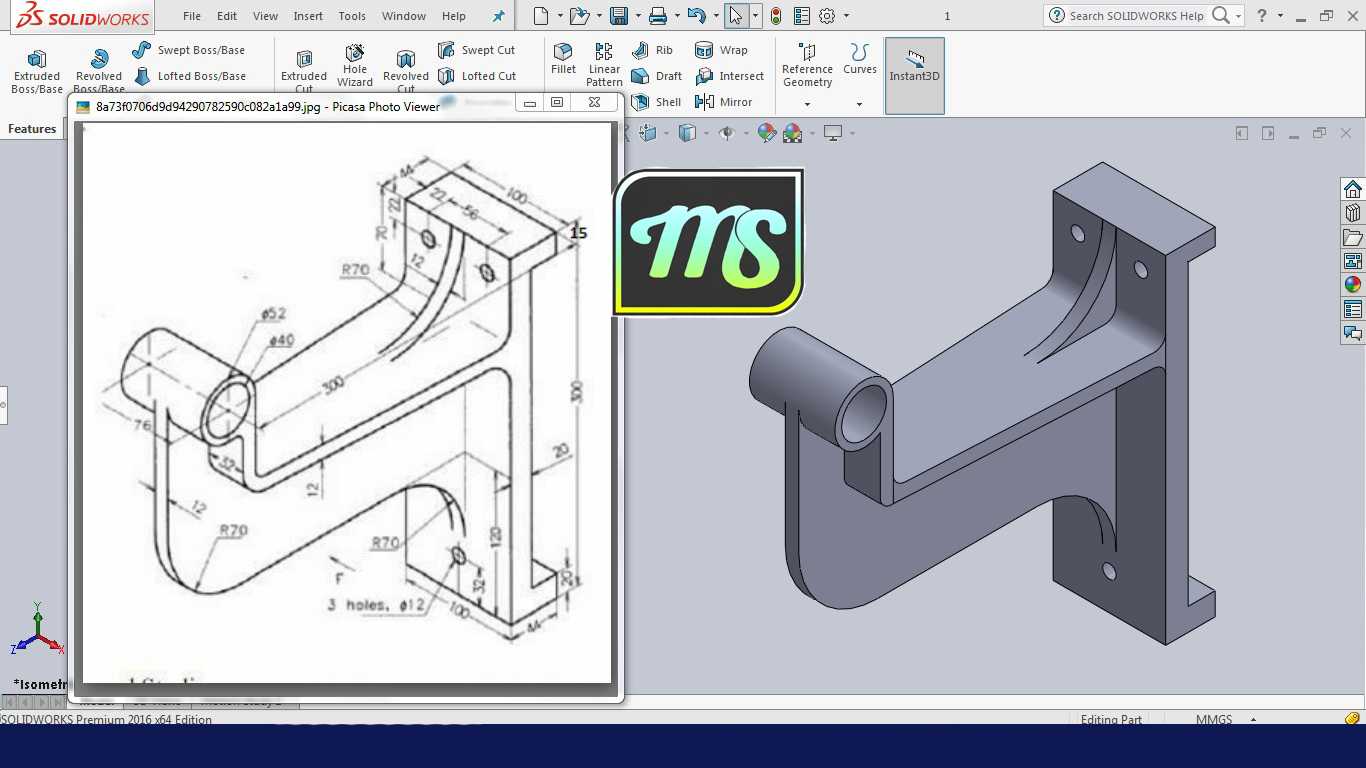Toggle the Instant3D button

[x=915, y=76]
